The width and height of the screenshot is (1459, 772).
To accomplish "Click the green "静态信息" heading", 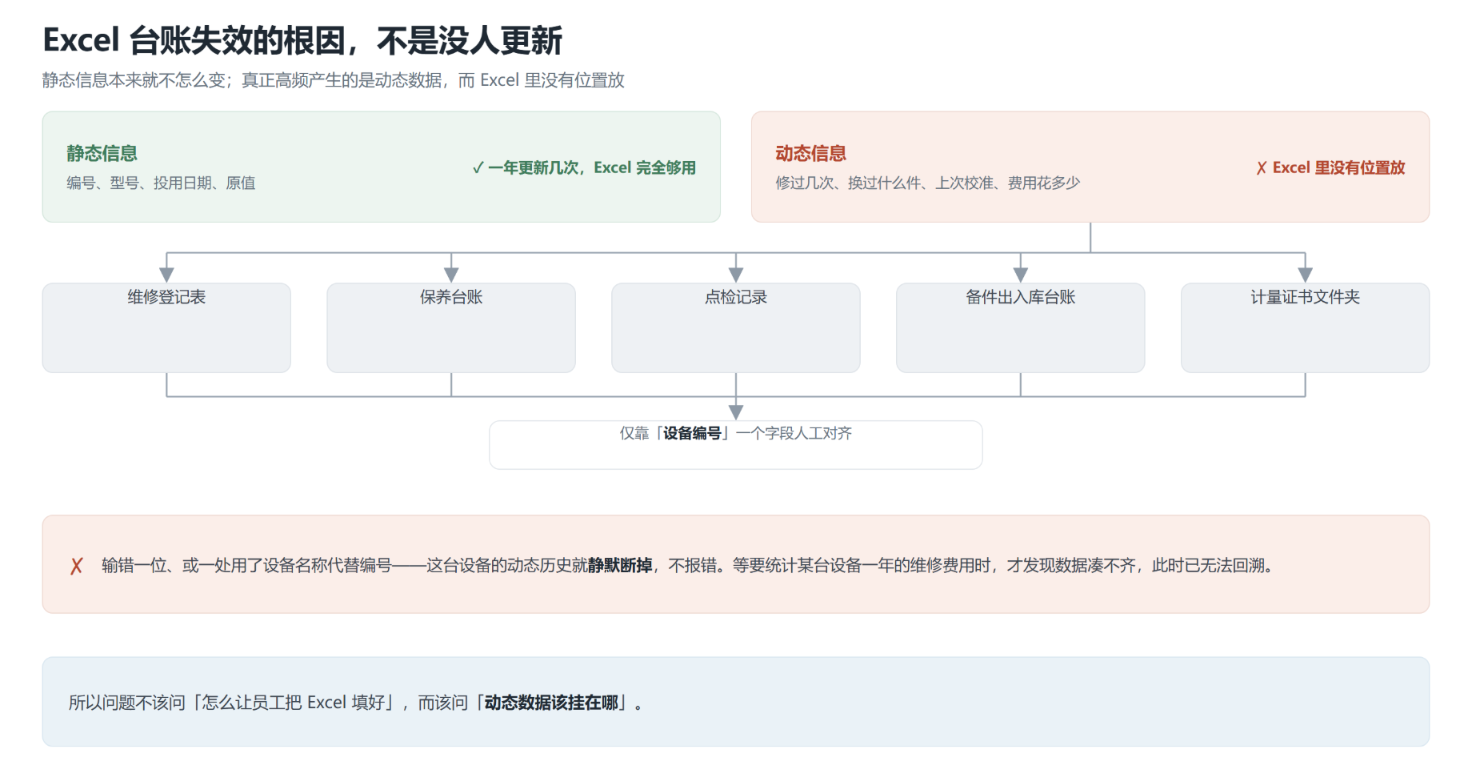I will click(x=102, y=153).
